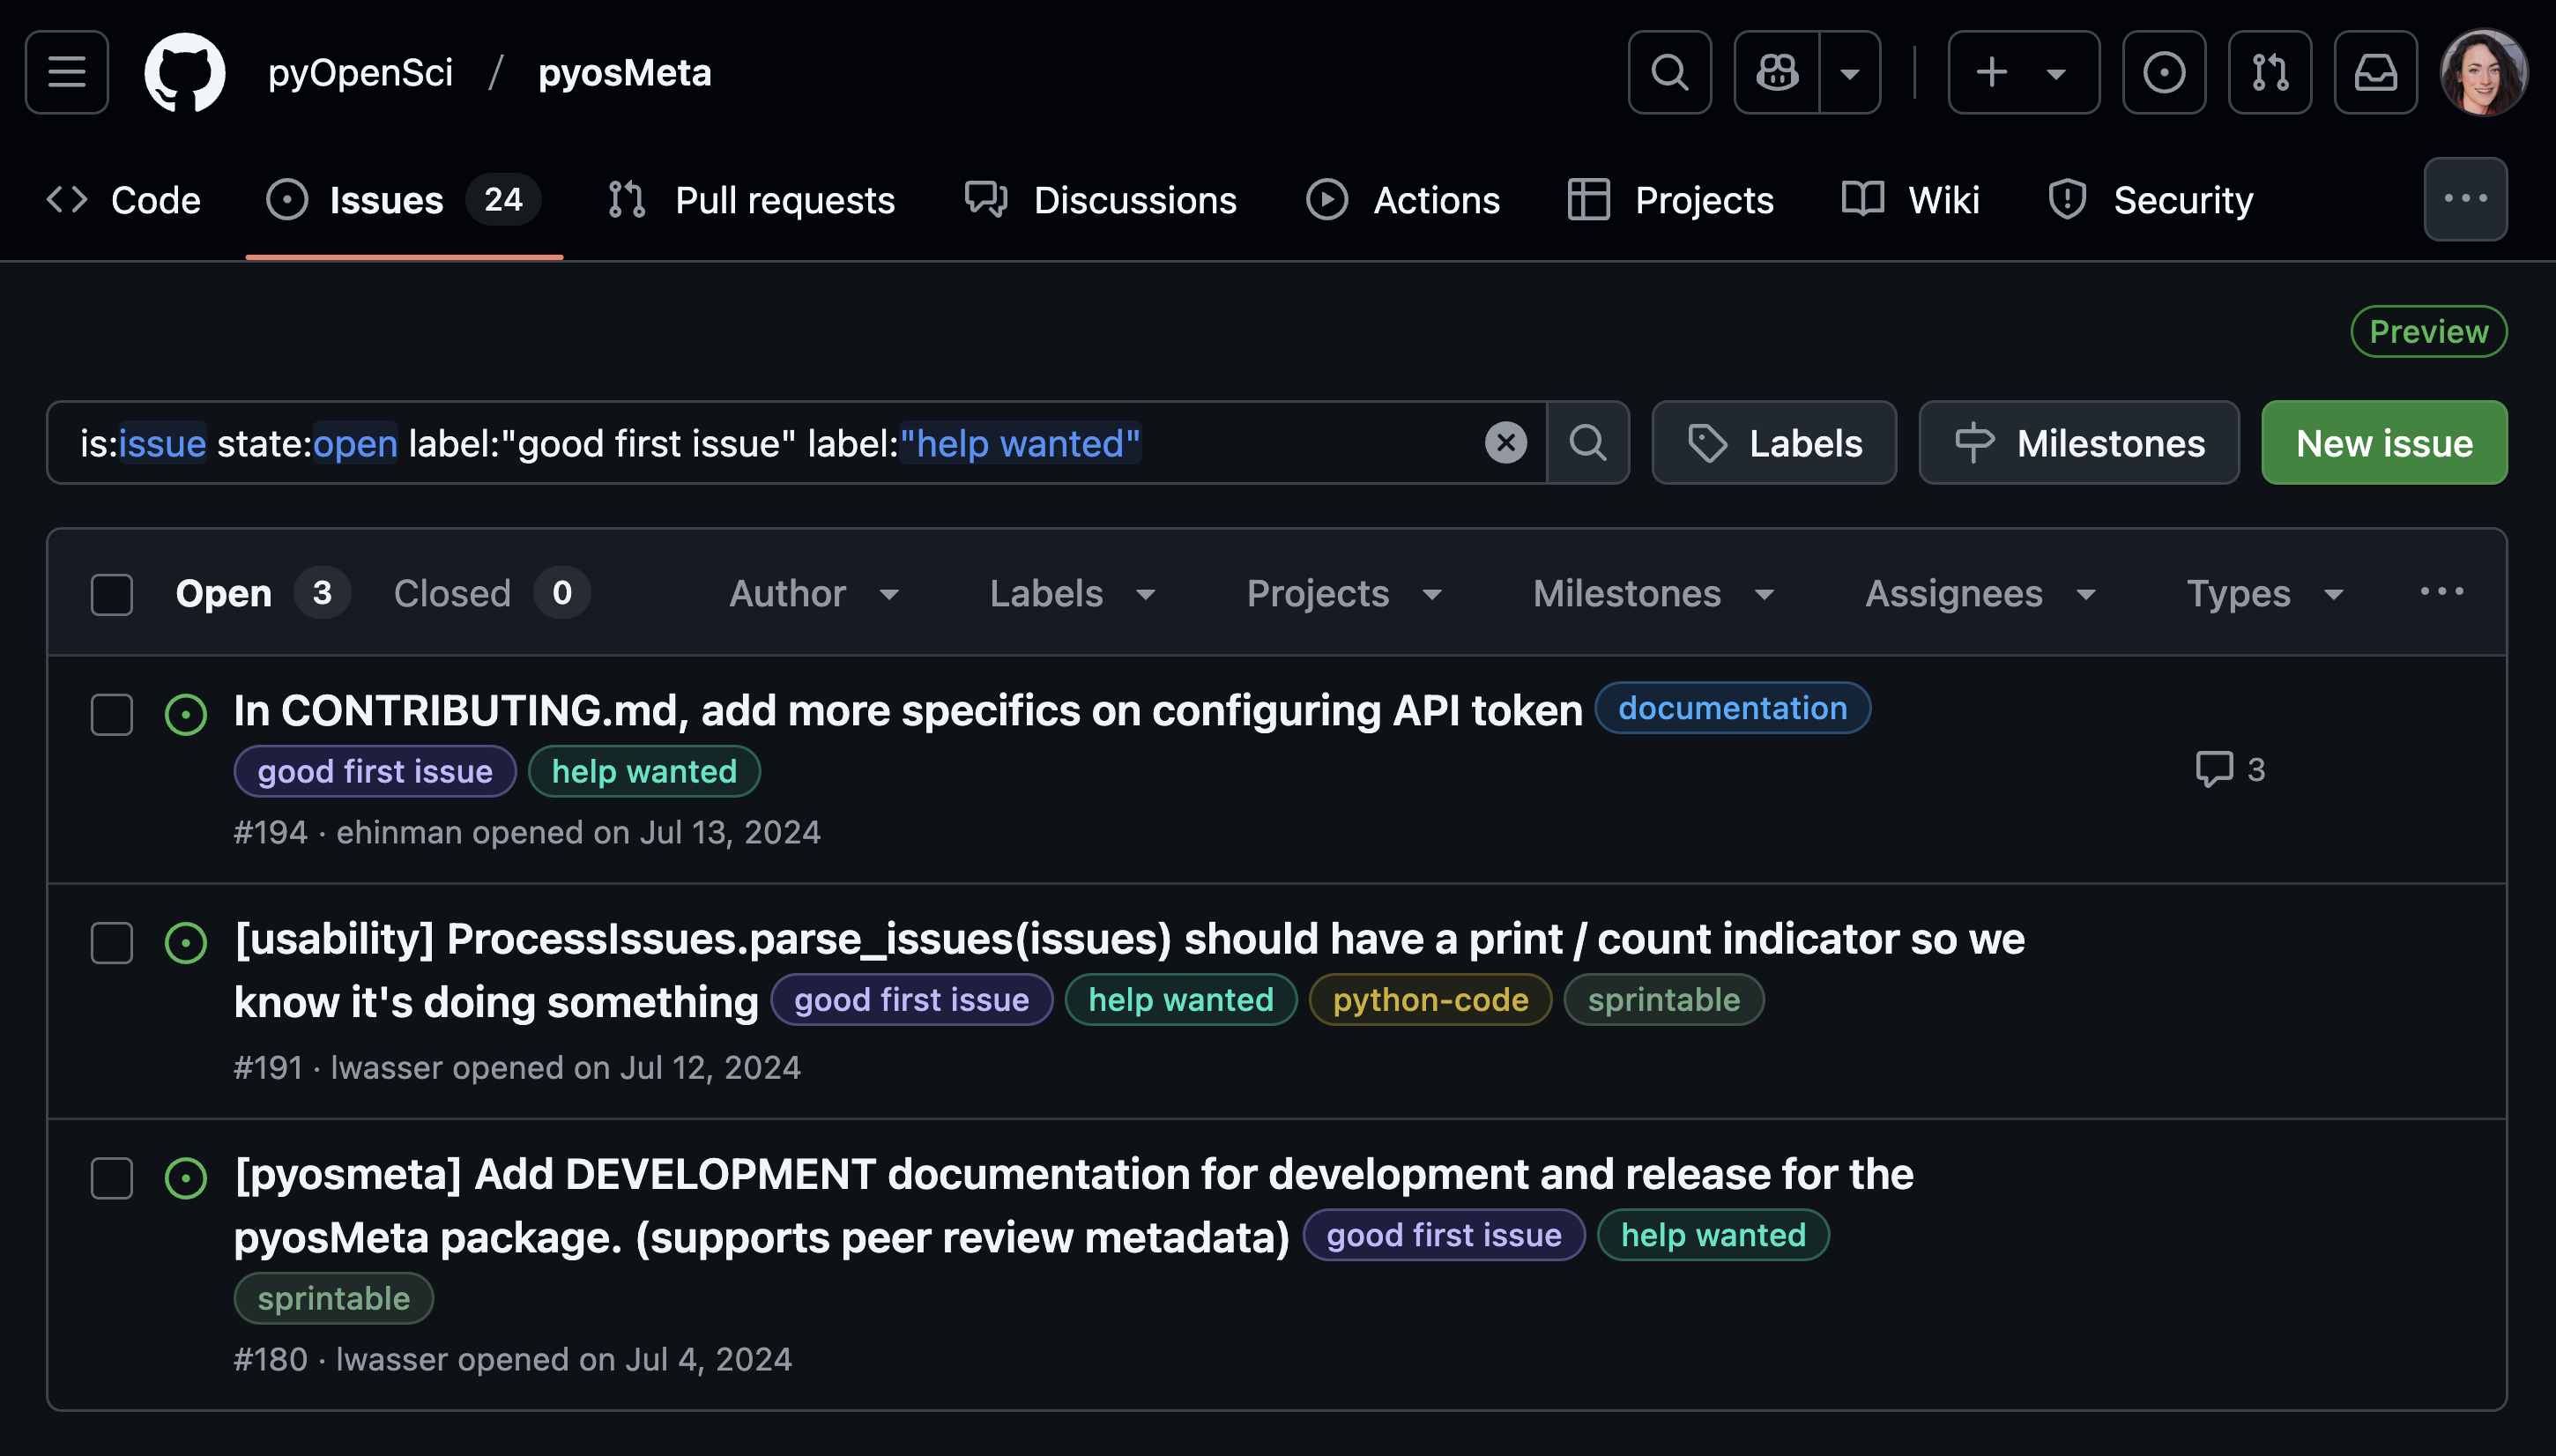Click sprintable label on issue #180
This screenshot has height=1456, width=2556.
point(333,1298)
